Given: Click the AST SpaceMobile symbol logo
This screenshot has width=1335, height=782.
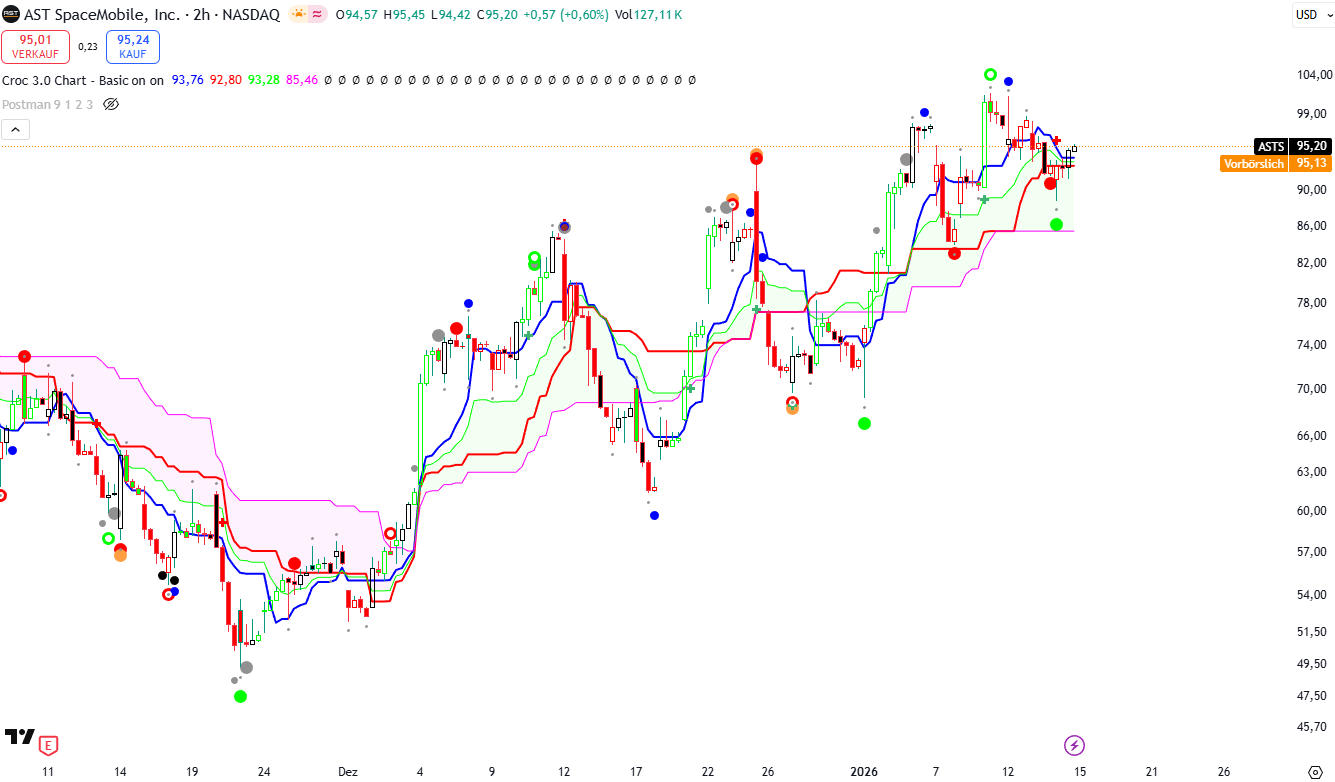Looking at the screenshot, I should coord(10,15).
